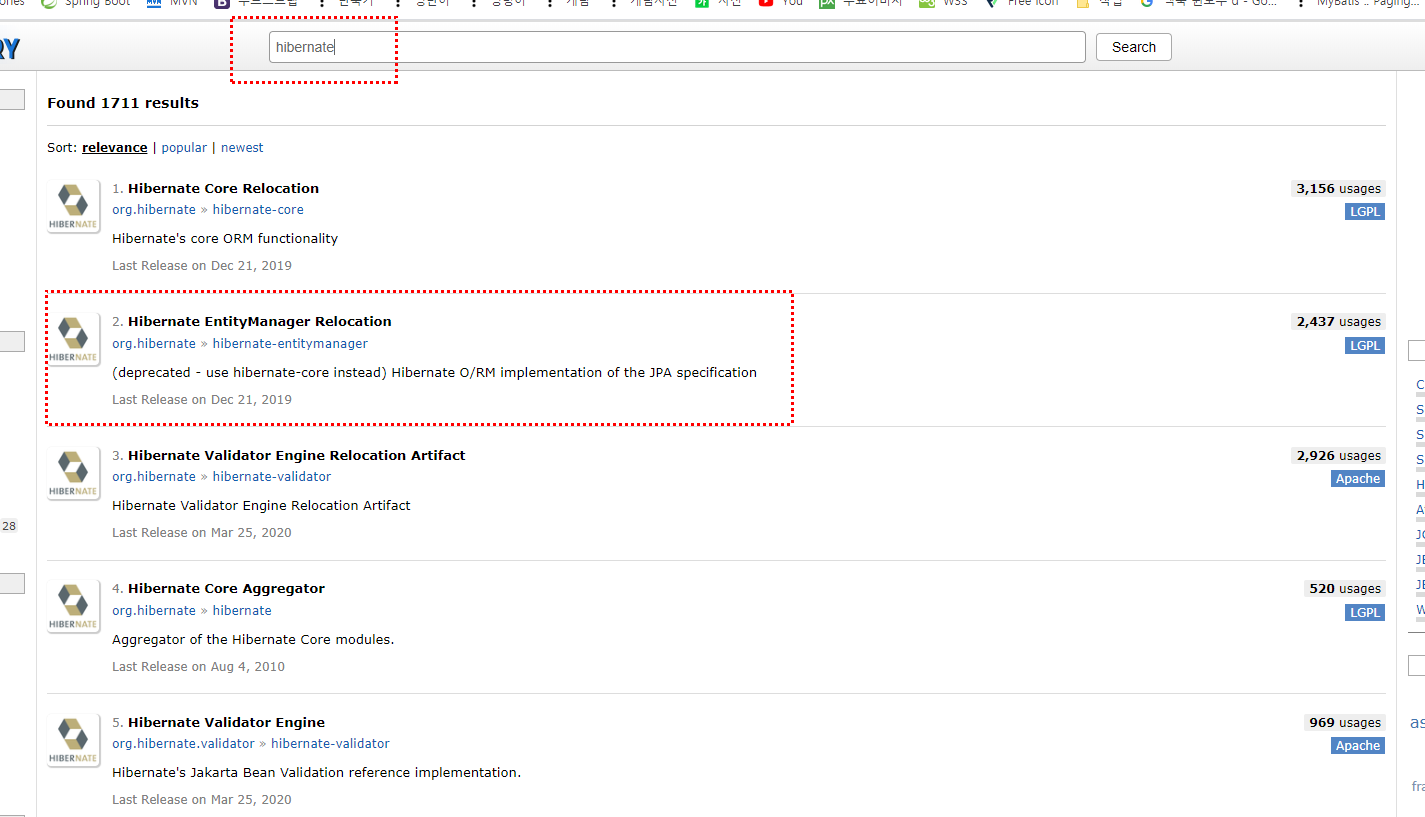Open the Spring Boot bookmark
The width and height of the screenshot is (1425, 817).
86,3
